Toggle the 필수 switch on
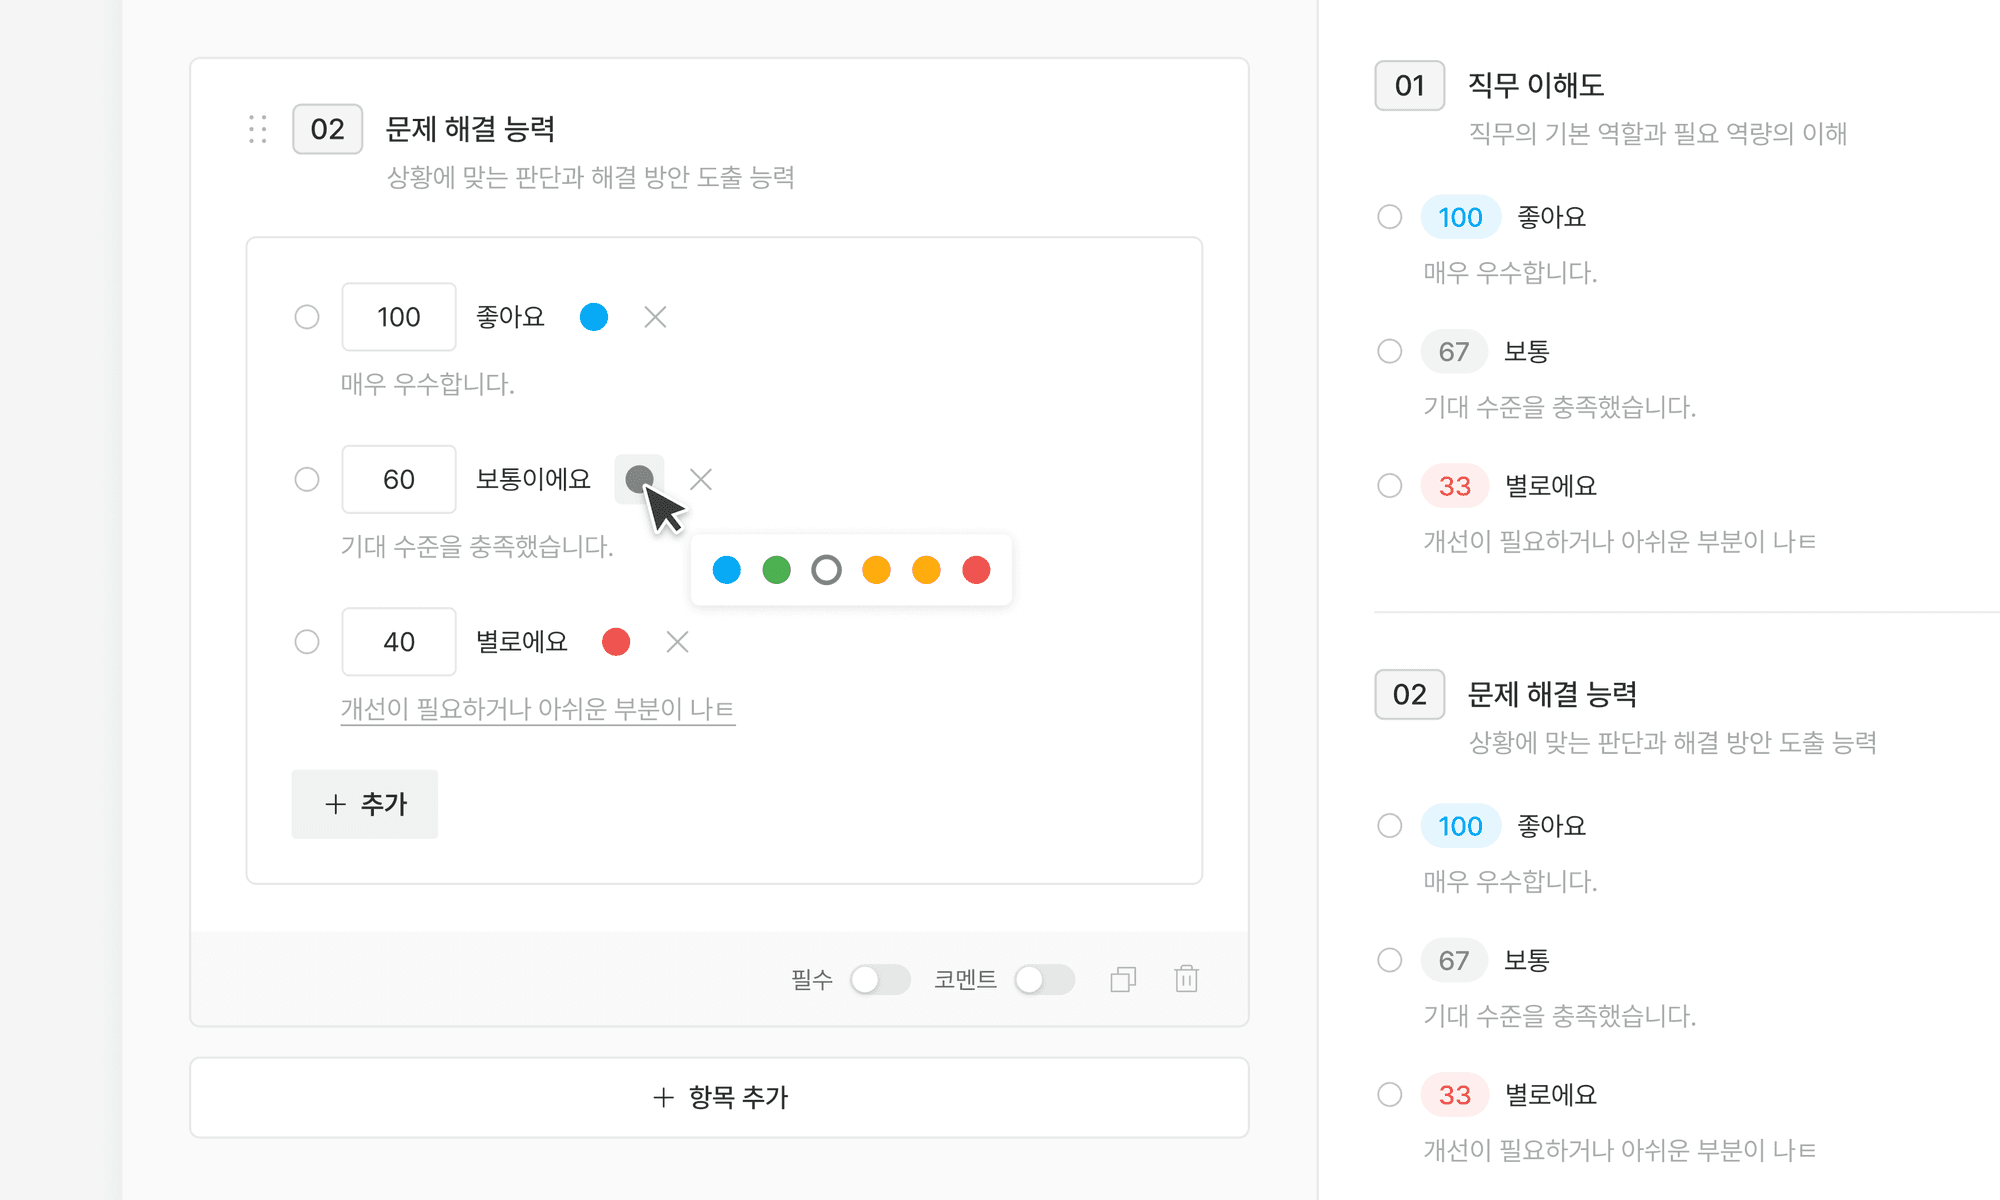 click(879, 979)
